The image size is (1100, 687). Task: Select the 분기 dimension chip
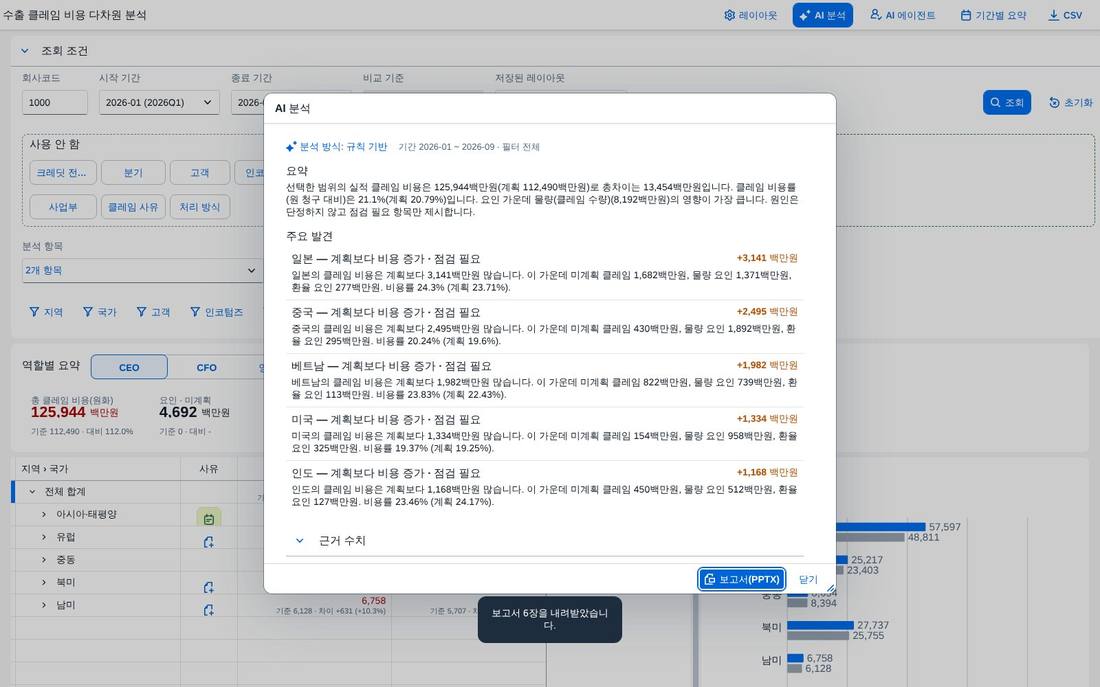133,173
